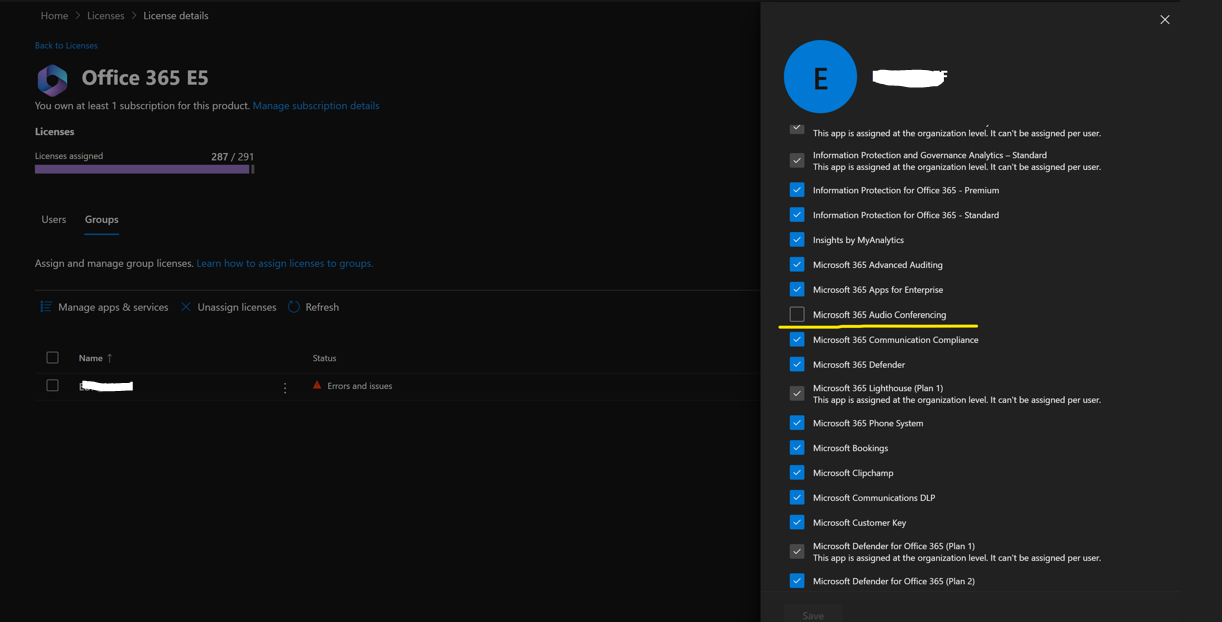The height and width of the screenshot is (622, 1222).
Task: Click the Manage apps & services list icon
Action: click(45, 307)
